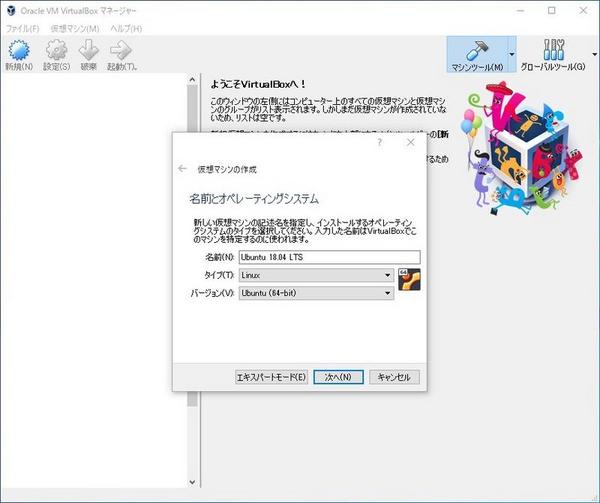Maximize the VirtualBox Manager window

pyautogui.click(x=551, y=11)
